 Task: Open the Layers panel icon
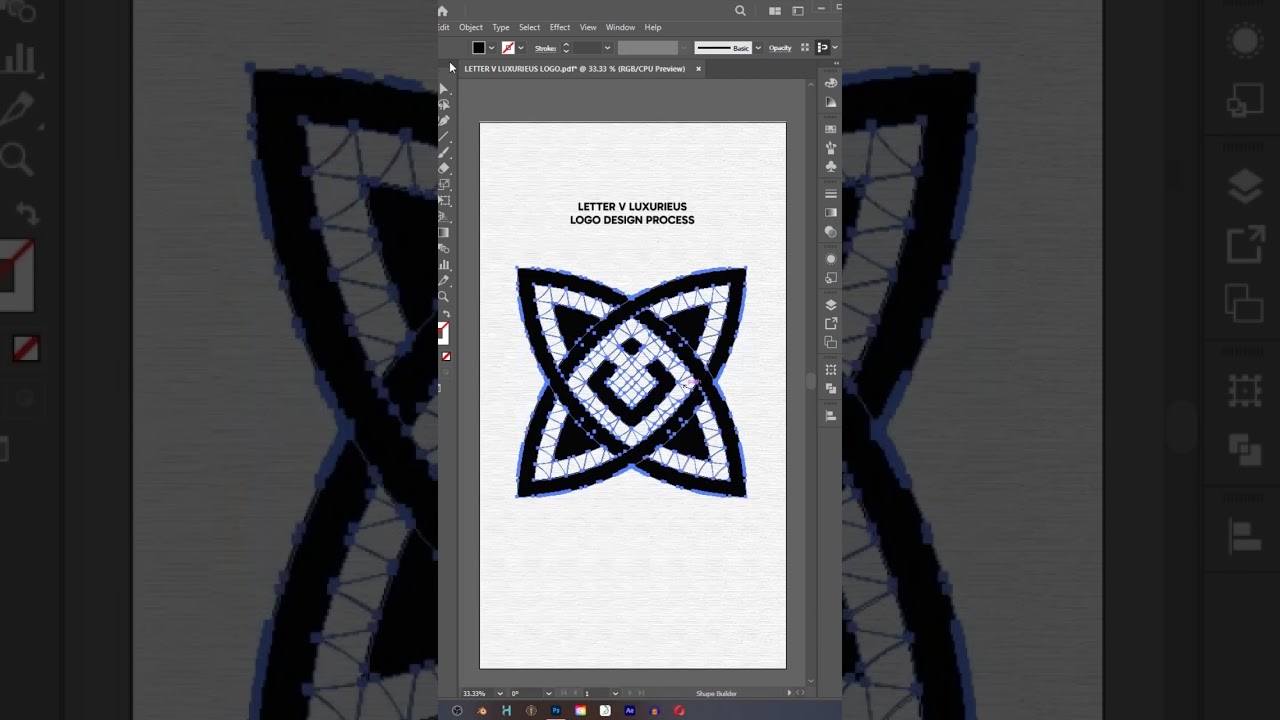831,304
